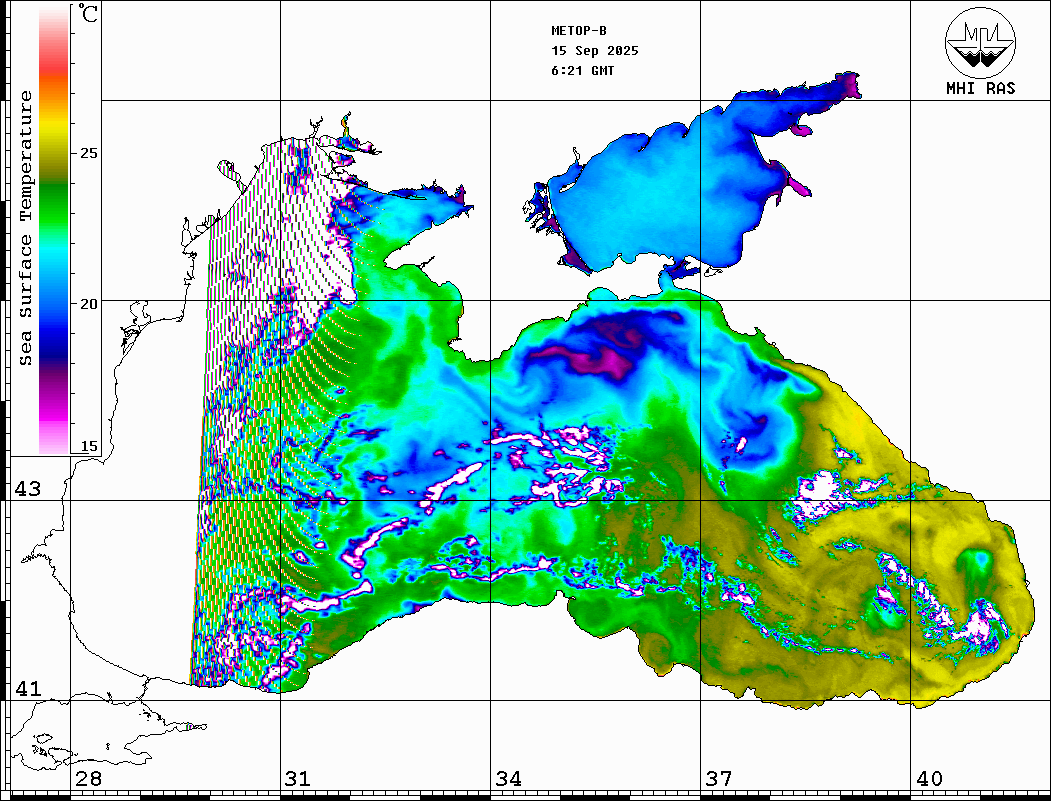Click the longitude 40 axis label

[x=929, y=779]
